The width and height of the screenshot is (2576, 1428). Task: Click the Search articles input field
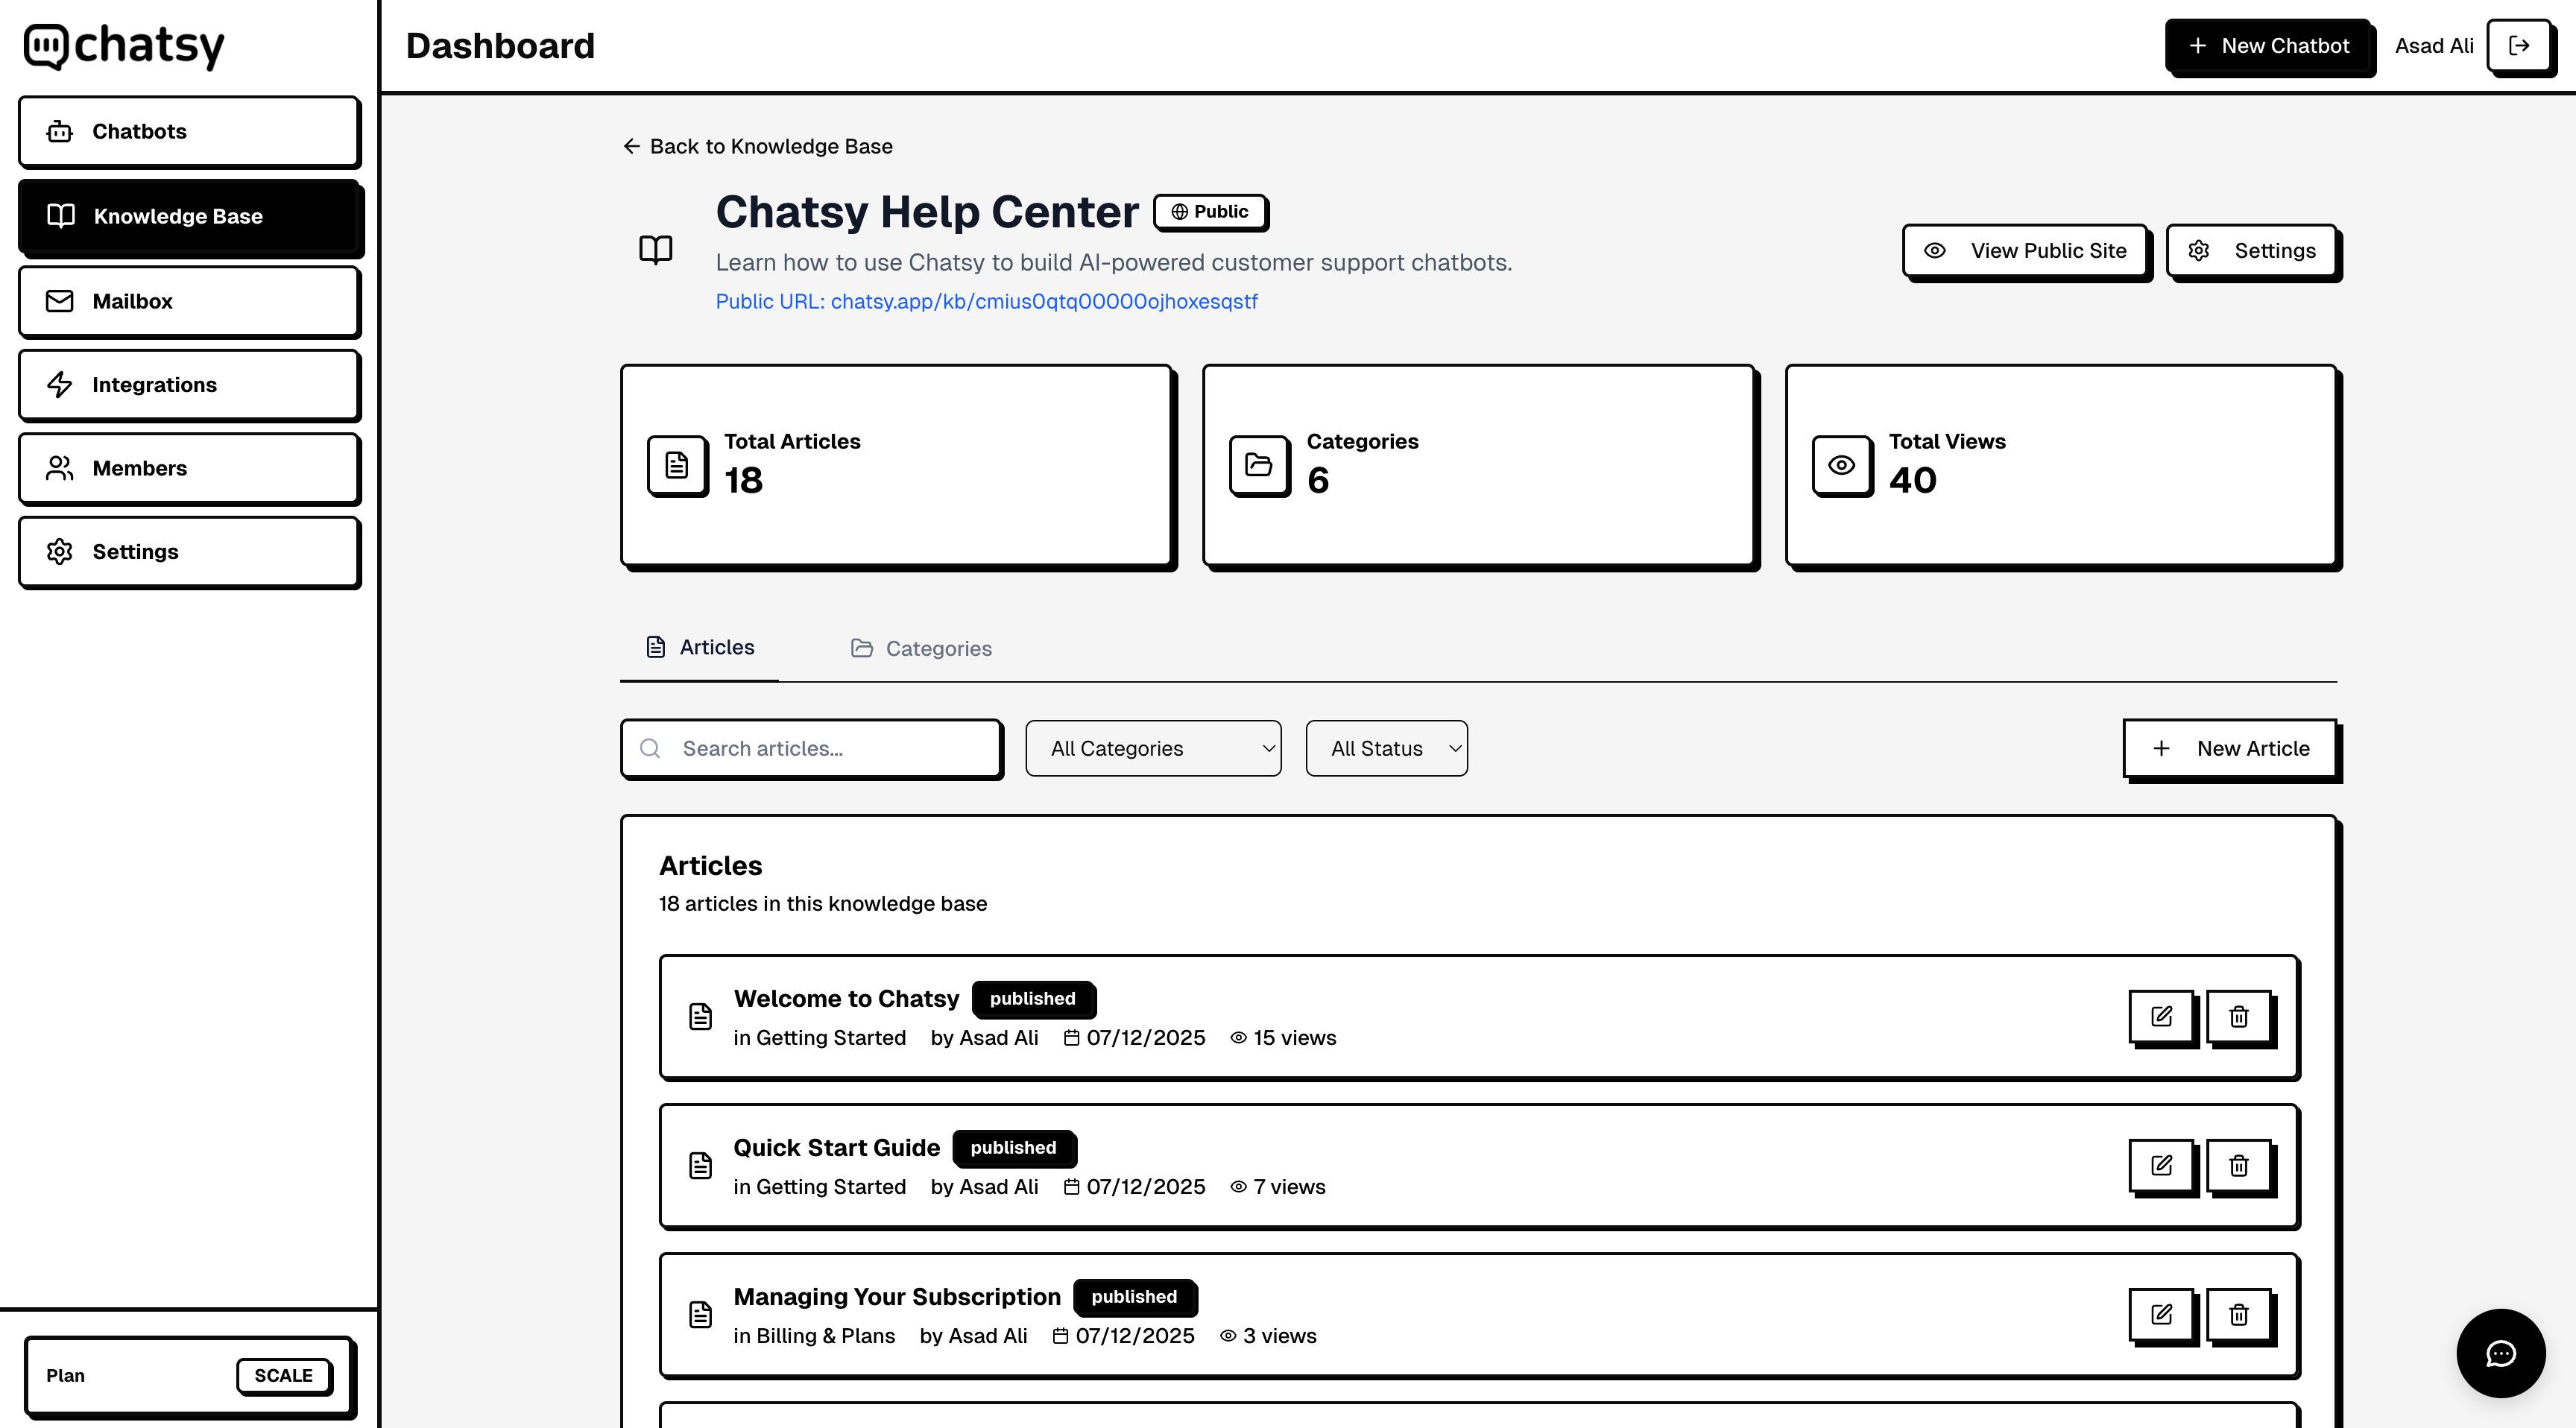click(x=811, y=748)
